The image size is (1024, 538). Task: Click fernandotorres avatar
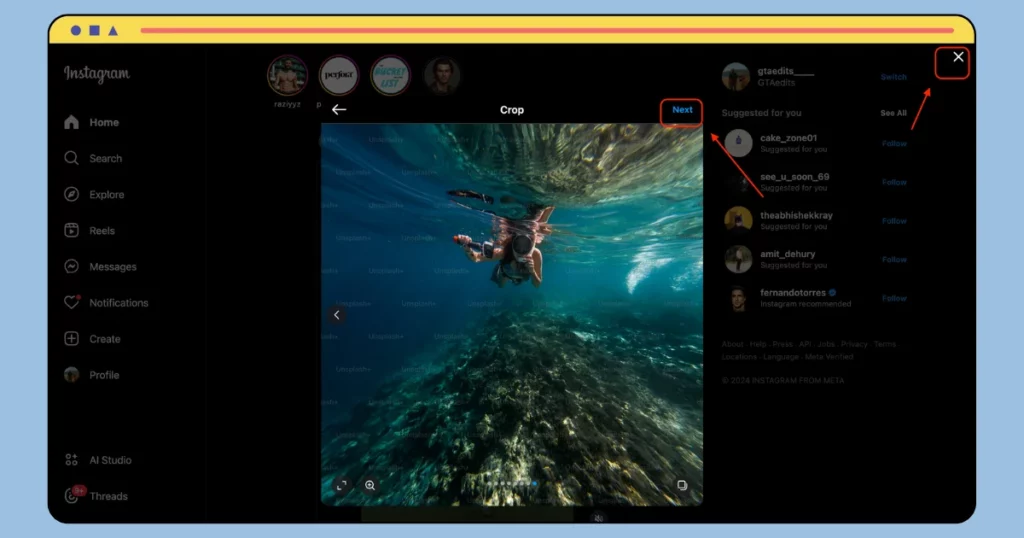coord(739,298)
